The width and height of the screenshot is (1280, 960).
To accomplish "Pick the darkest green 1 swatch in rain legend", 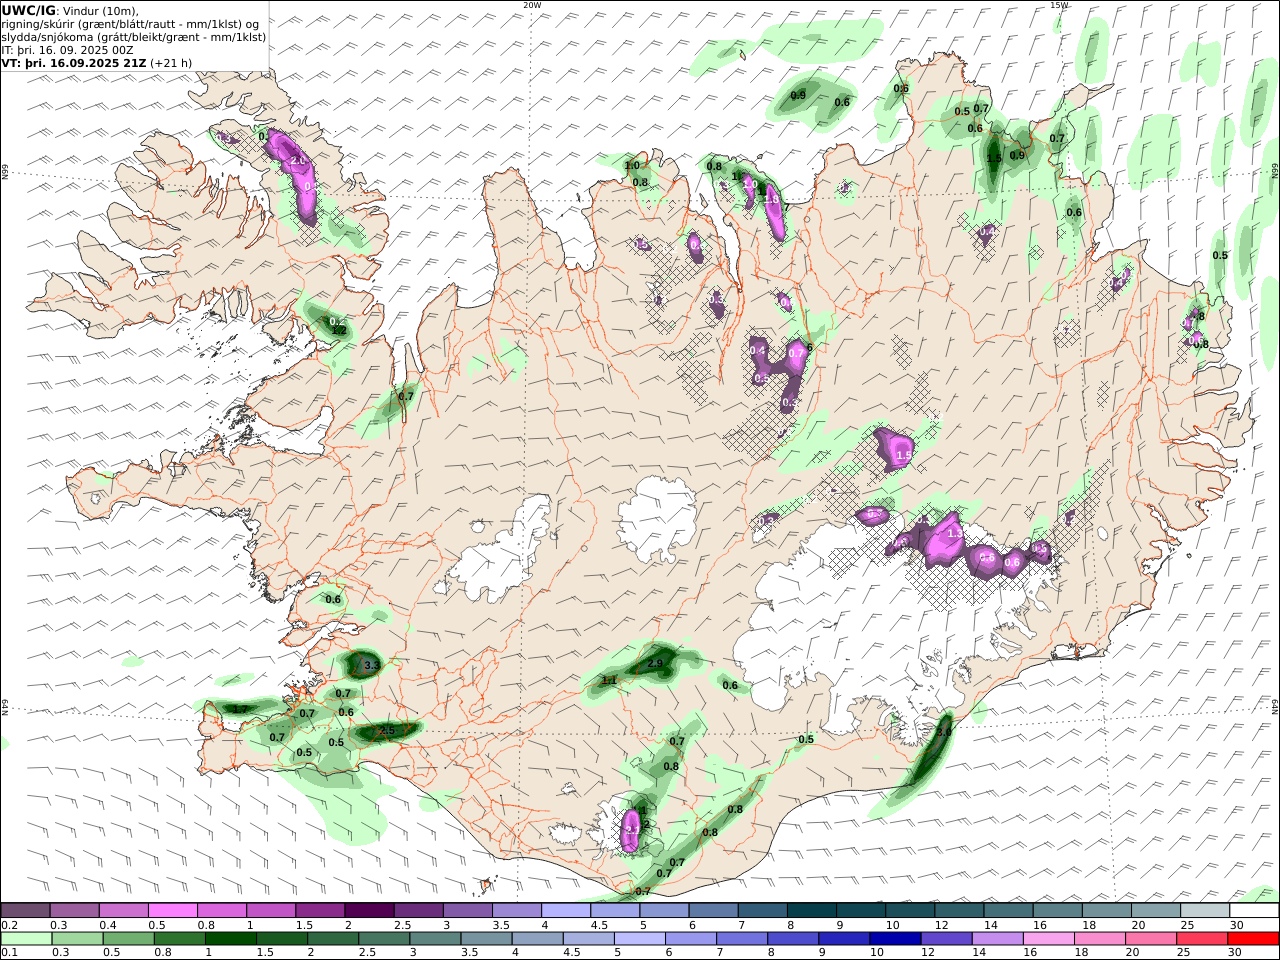I will pos(230,939).
